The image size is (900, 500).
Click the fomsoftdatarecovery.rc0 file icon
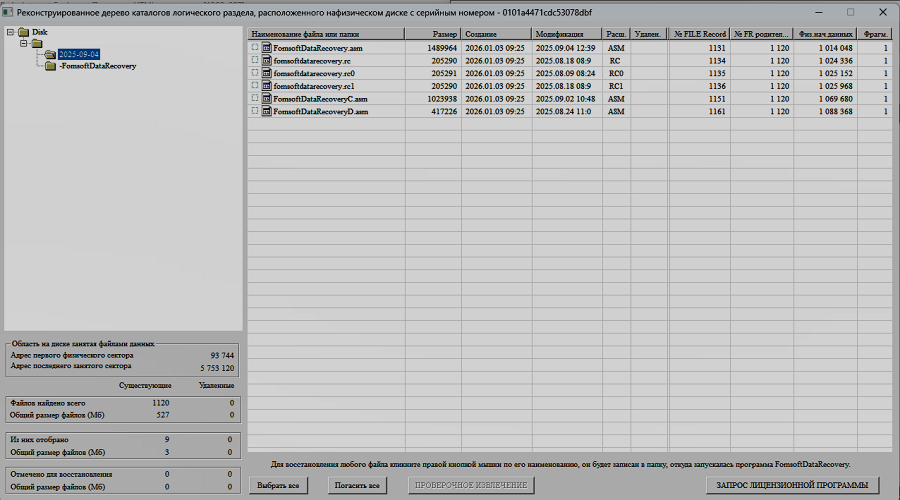click(x=267, y=73)
